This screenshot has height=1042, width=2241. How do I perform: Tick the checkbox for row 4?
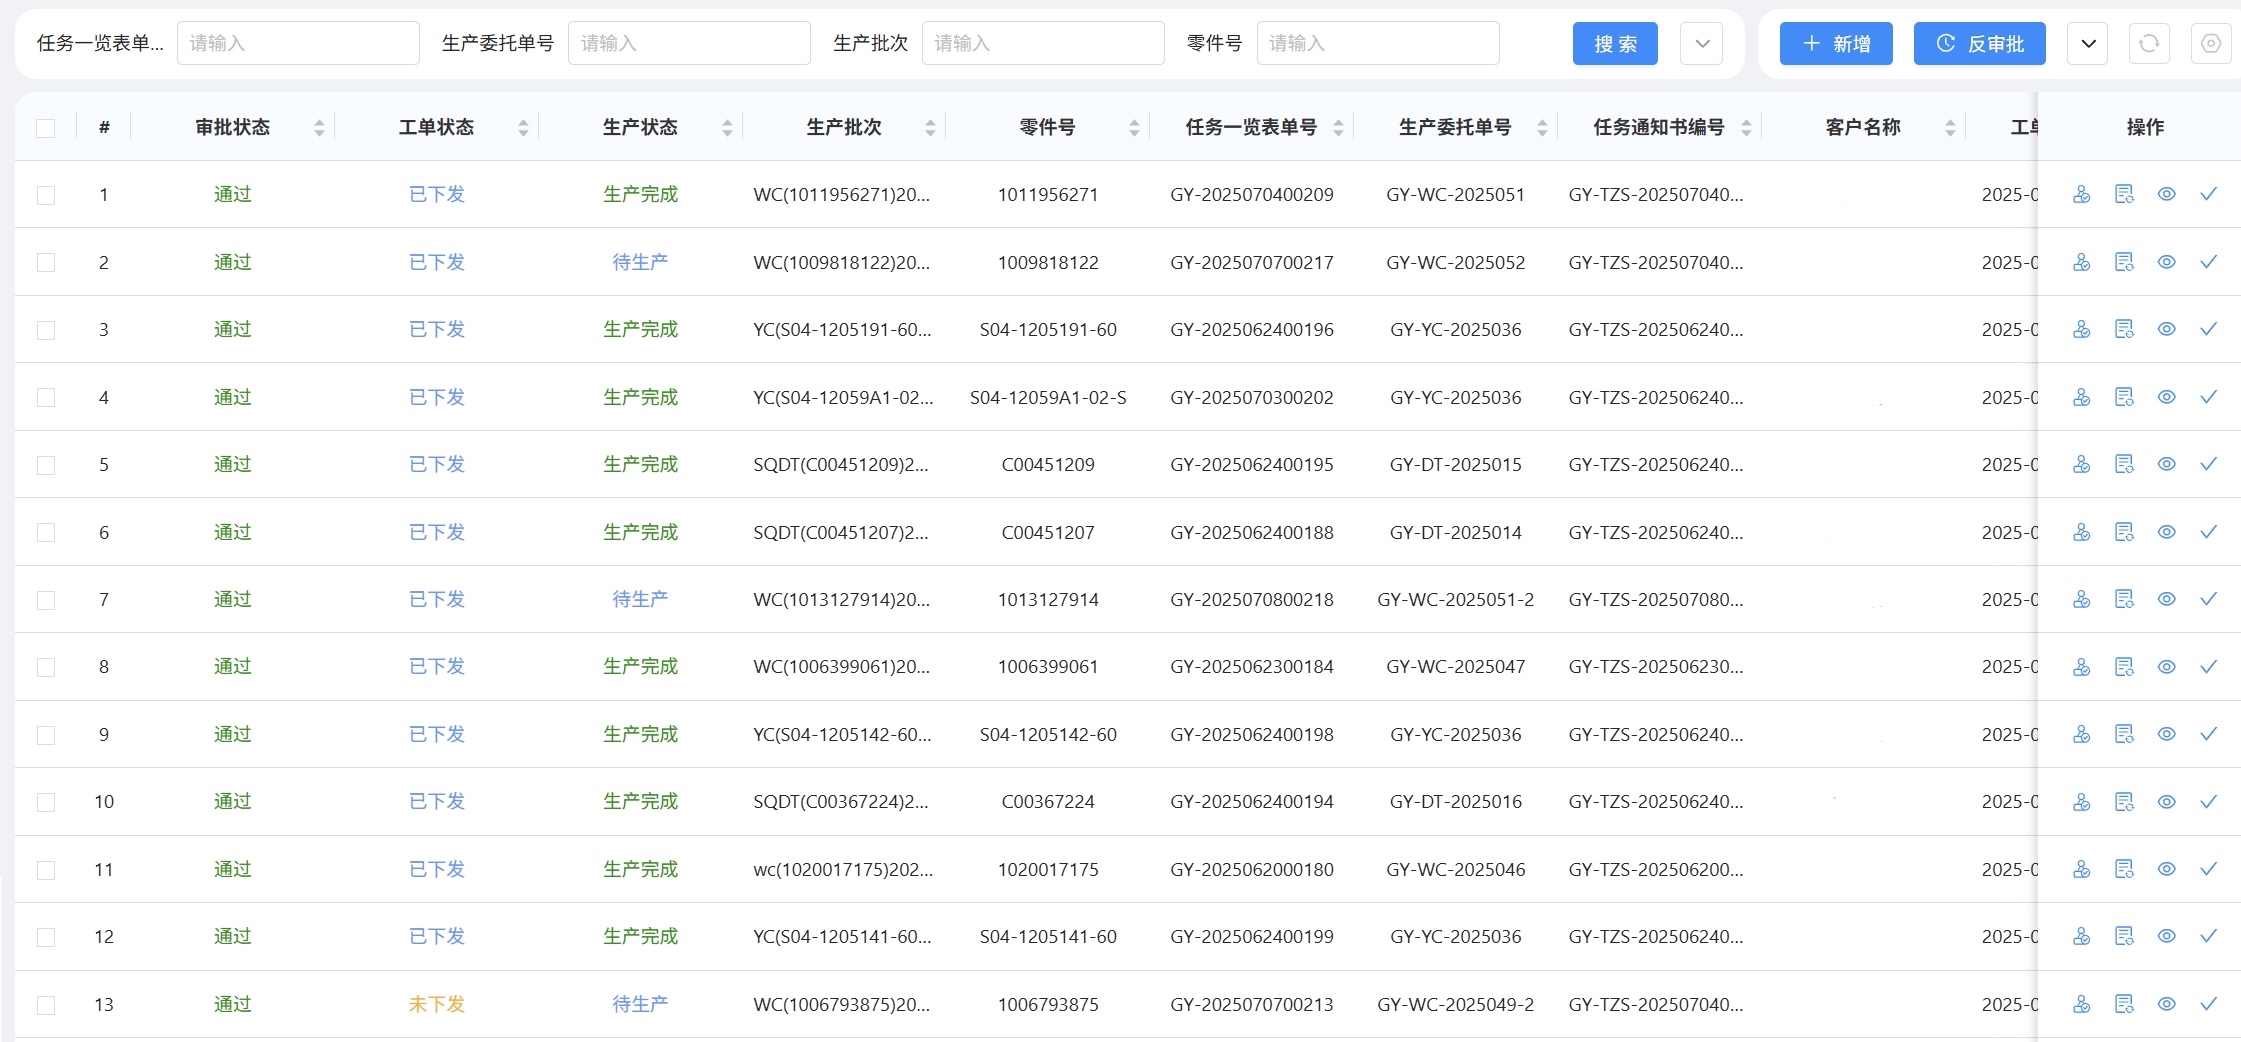click(x=46, y=398)
